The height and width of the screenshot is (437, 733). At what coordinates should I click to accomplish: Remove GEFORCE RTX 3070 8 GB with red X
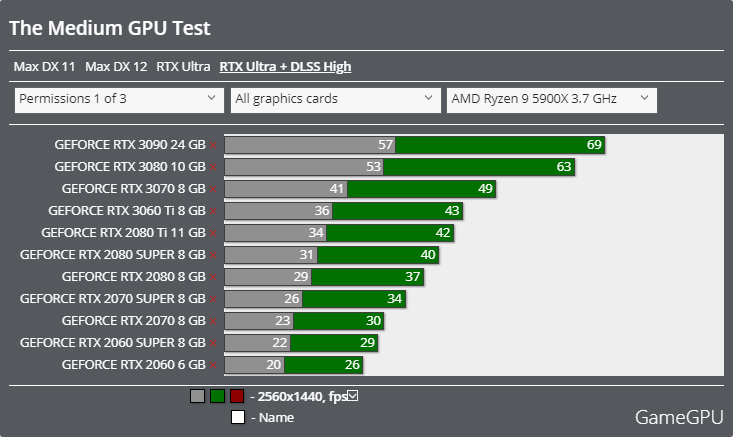(x=213, y=189)
